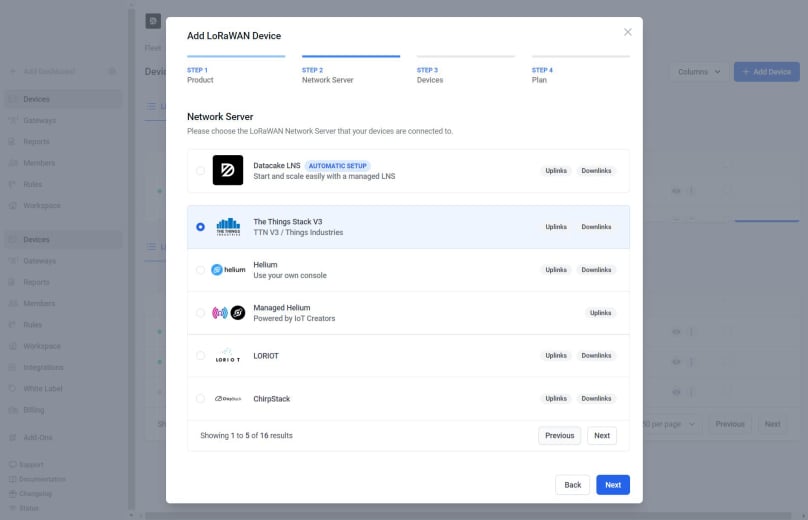Image resolution: width=808 pixels, height=520 pixels.
Task: Open the Columns dropdown
Action: 699,72
